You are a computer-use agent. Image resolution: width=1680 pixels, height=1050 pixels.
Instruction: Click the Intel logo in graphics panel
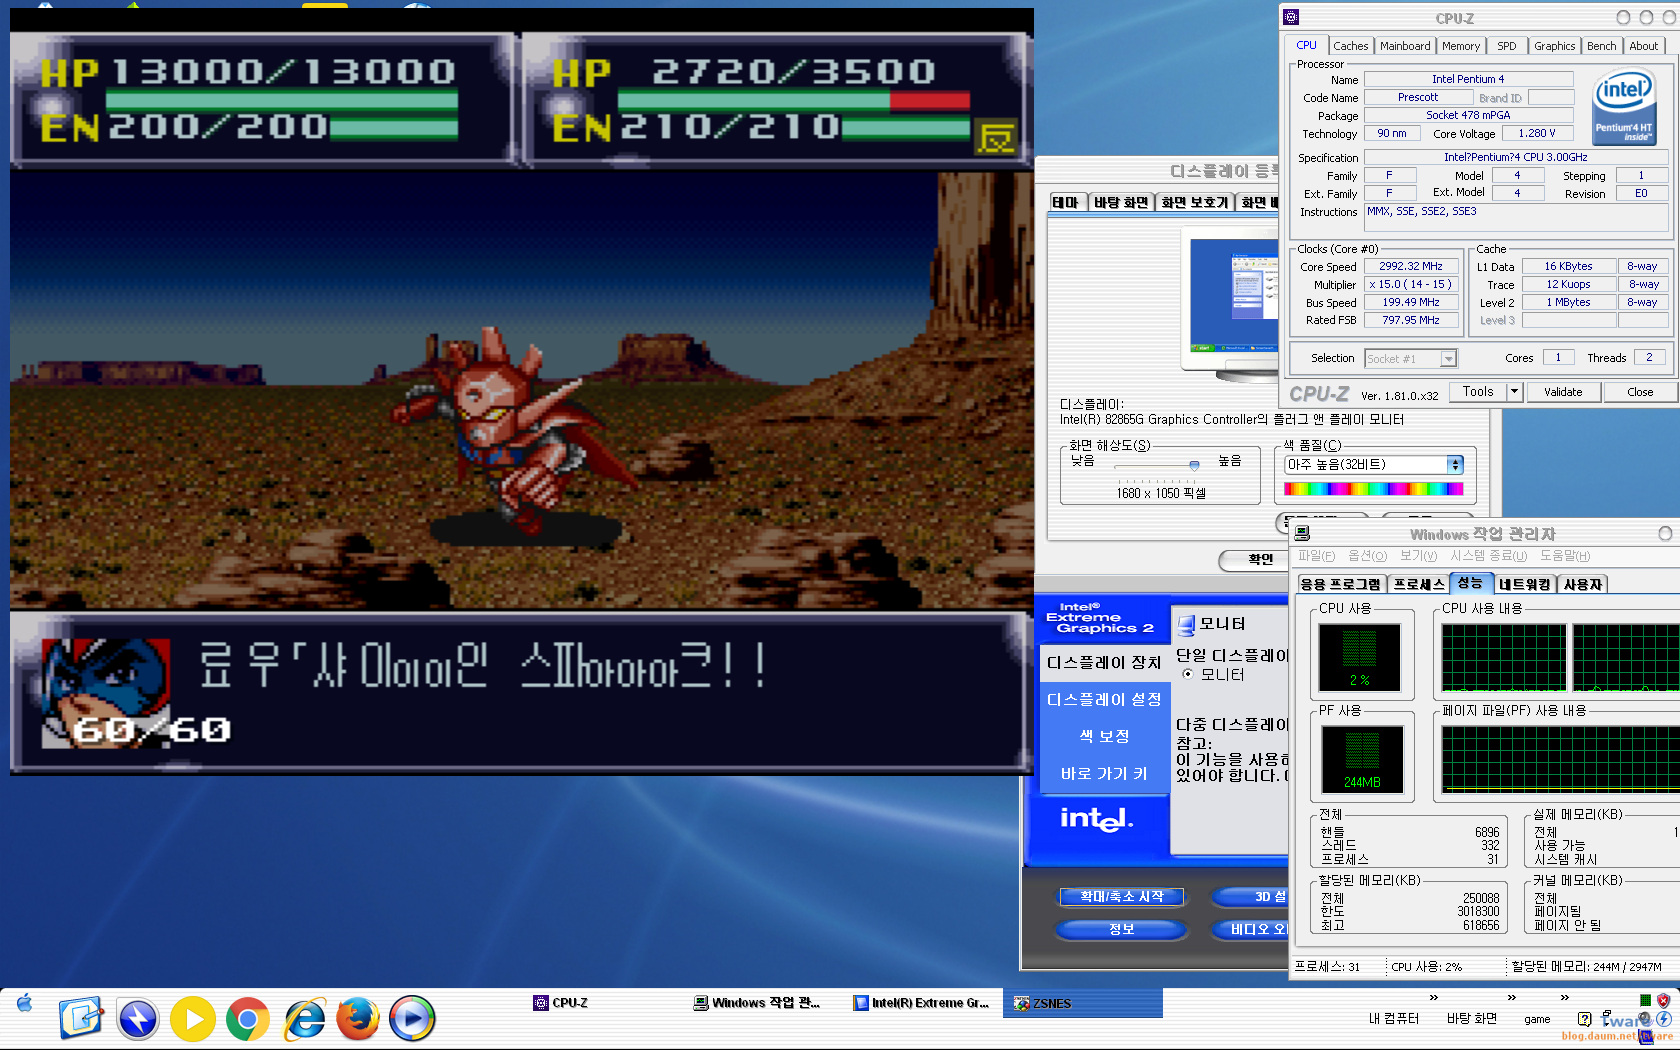click(x=1097, y=819)
